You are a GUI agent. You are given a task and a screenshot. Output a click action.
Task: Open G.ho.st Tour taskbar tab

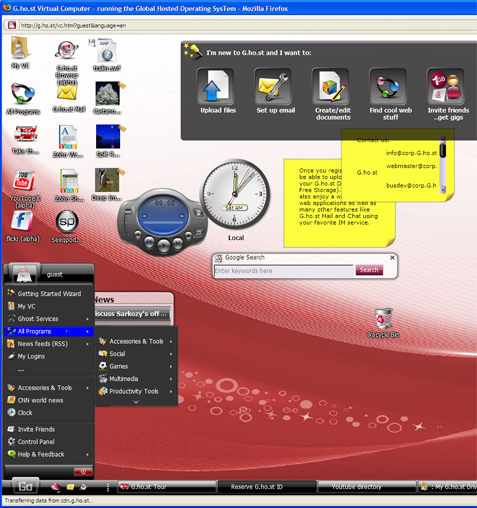(x=167, y=487)
